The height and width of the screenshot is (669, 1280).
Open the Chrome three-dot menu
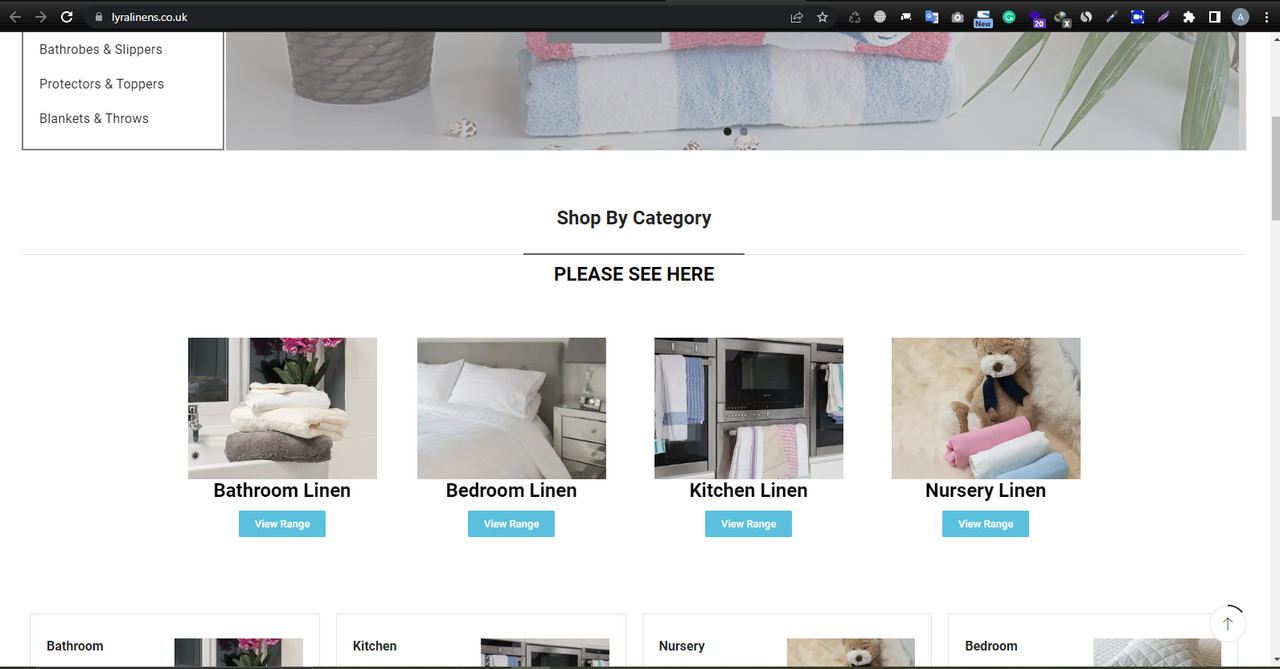pos(1265,17)
